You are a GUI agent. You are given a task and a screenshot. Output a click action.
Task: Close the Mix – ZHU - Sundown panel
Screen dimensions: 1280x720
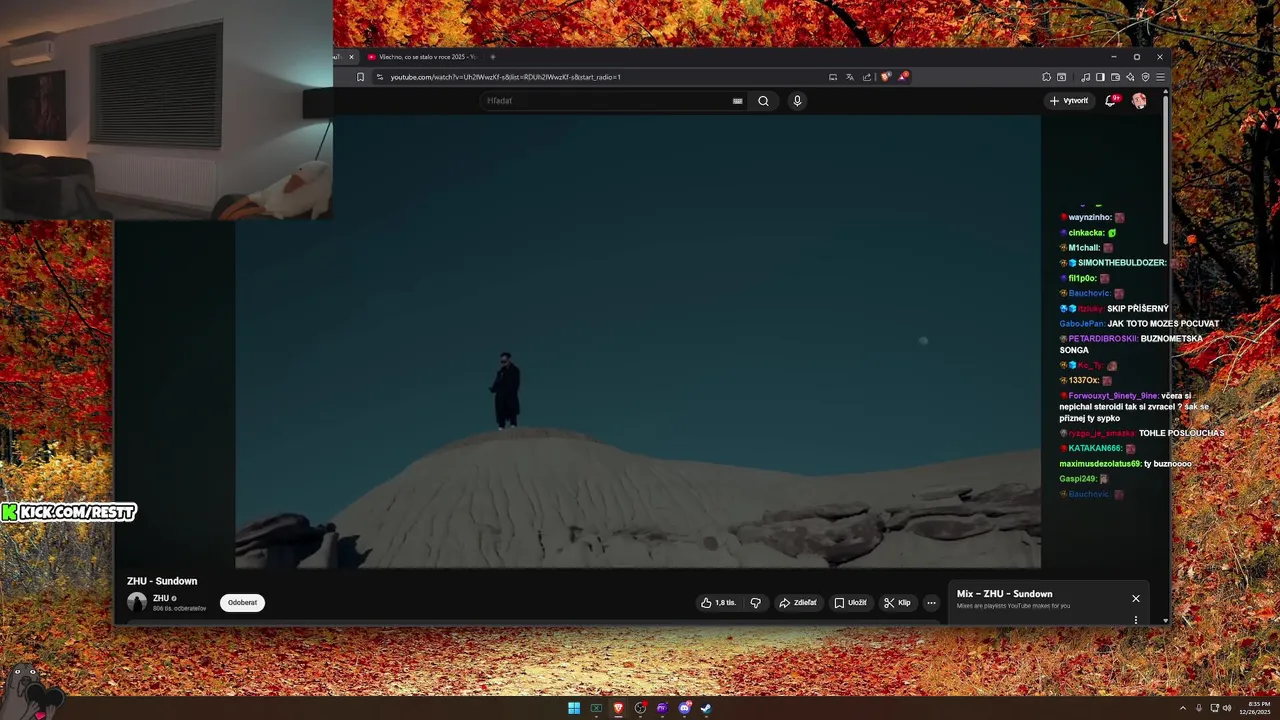click(1136, 598)
